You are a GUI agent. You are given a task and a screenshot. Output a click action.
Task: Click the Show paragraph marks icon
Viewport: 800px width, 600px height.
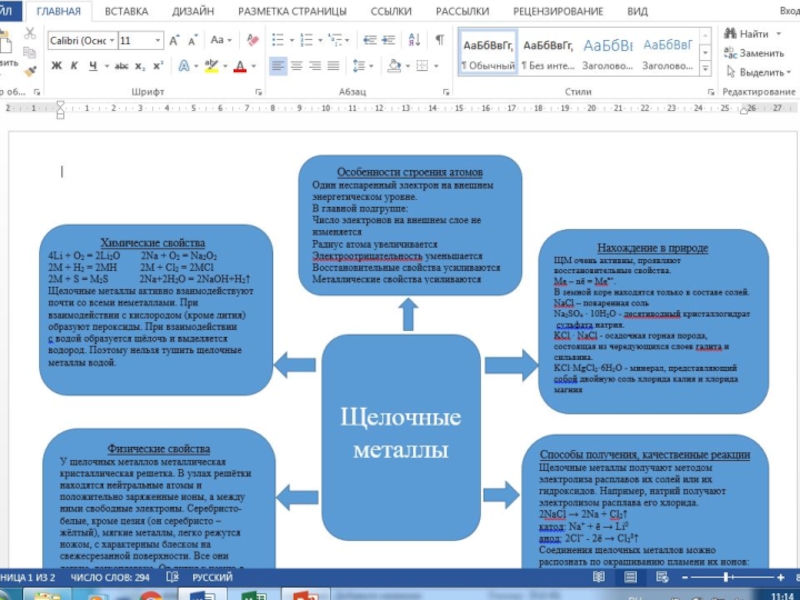[439, 41]
